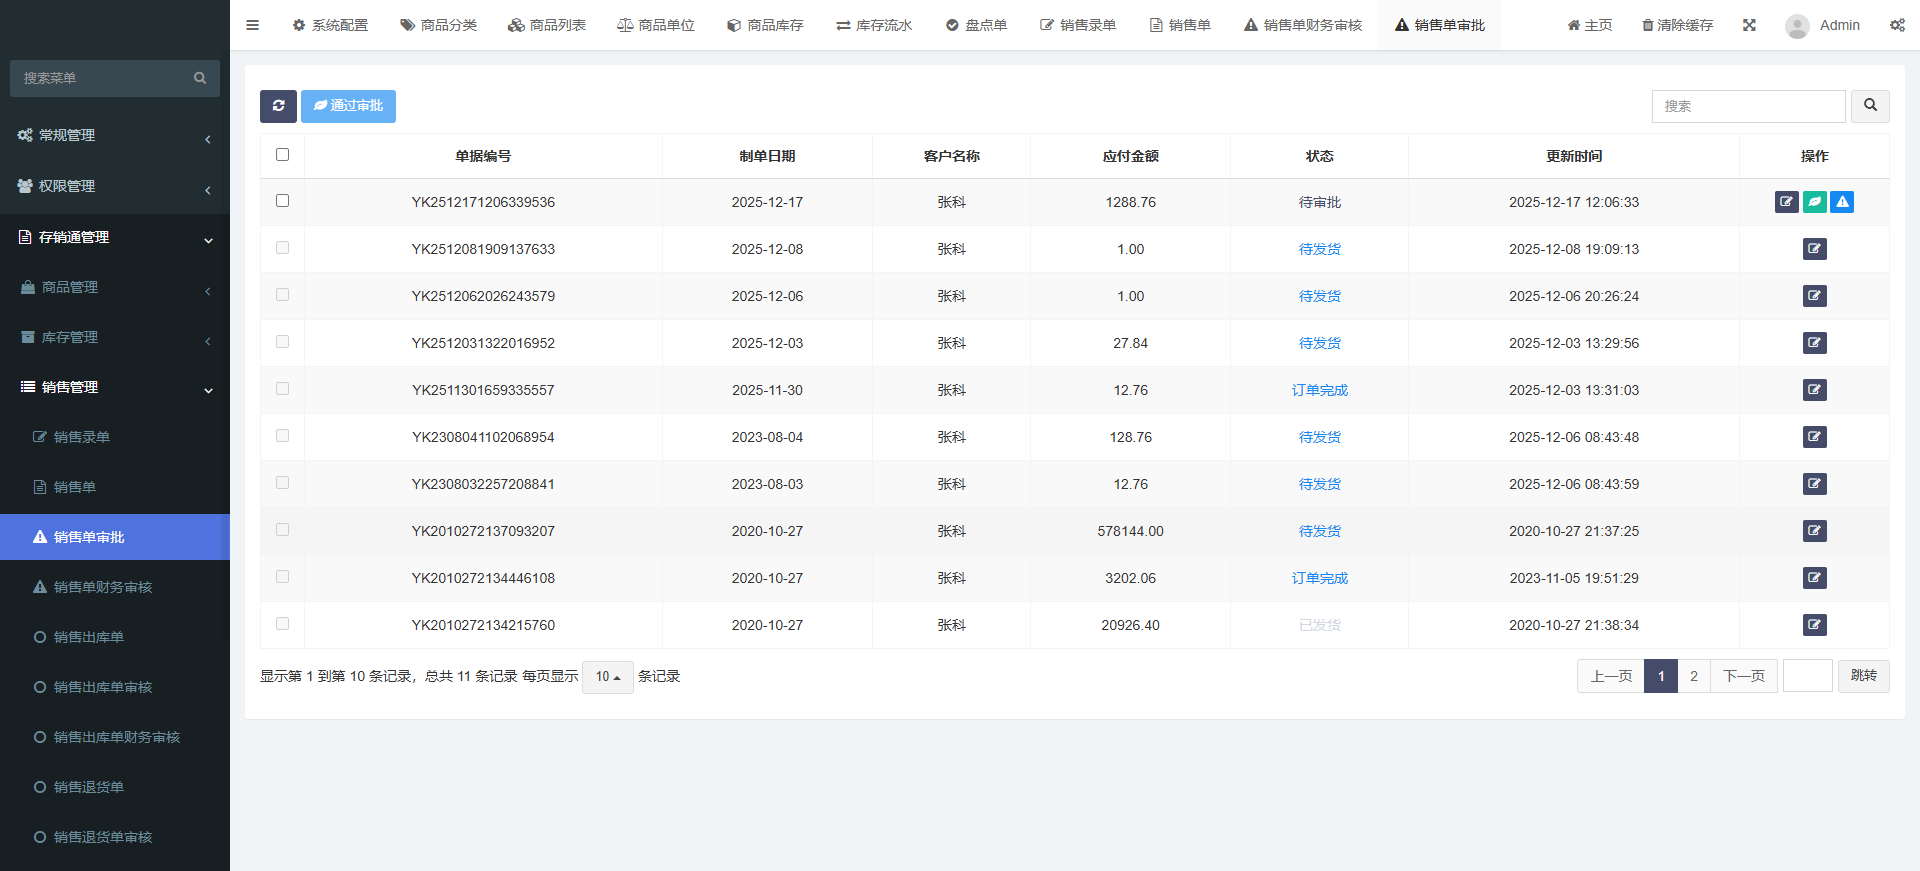Image resolution: width=1920 pixels, height=871 pixels.
Task: Check the checkbox for order YK2512171206339536
Action: coord(282,201)
